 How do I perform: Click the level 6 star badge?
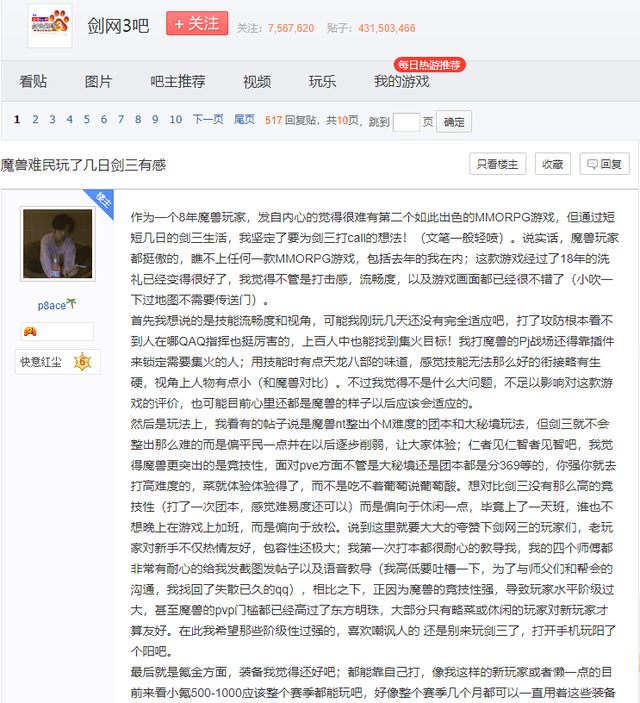click(83, 362)
